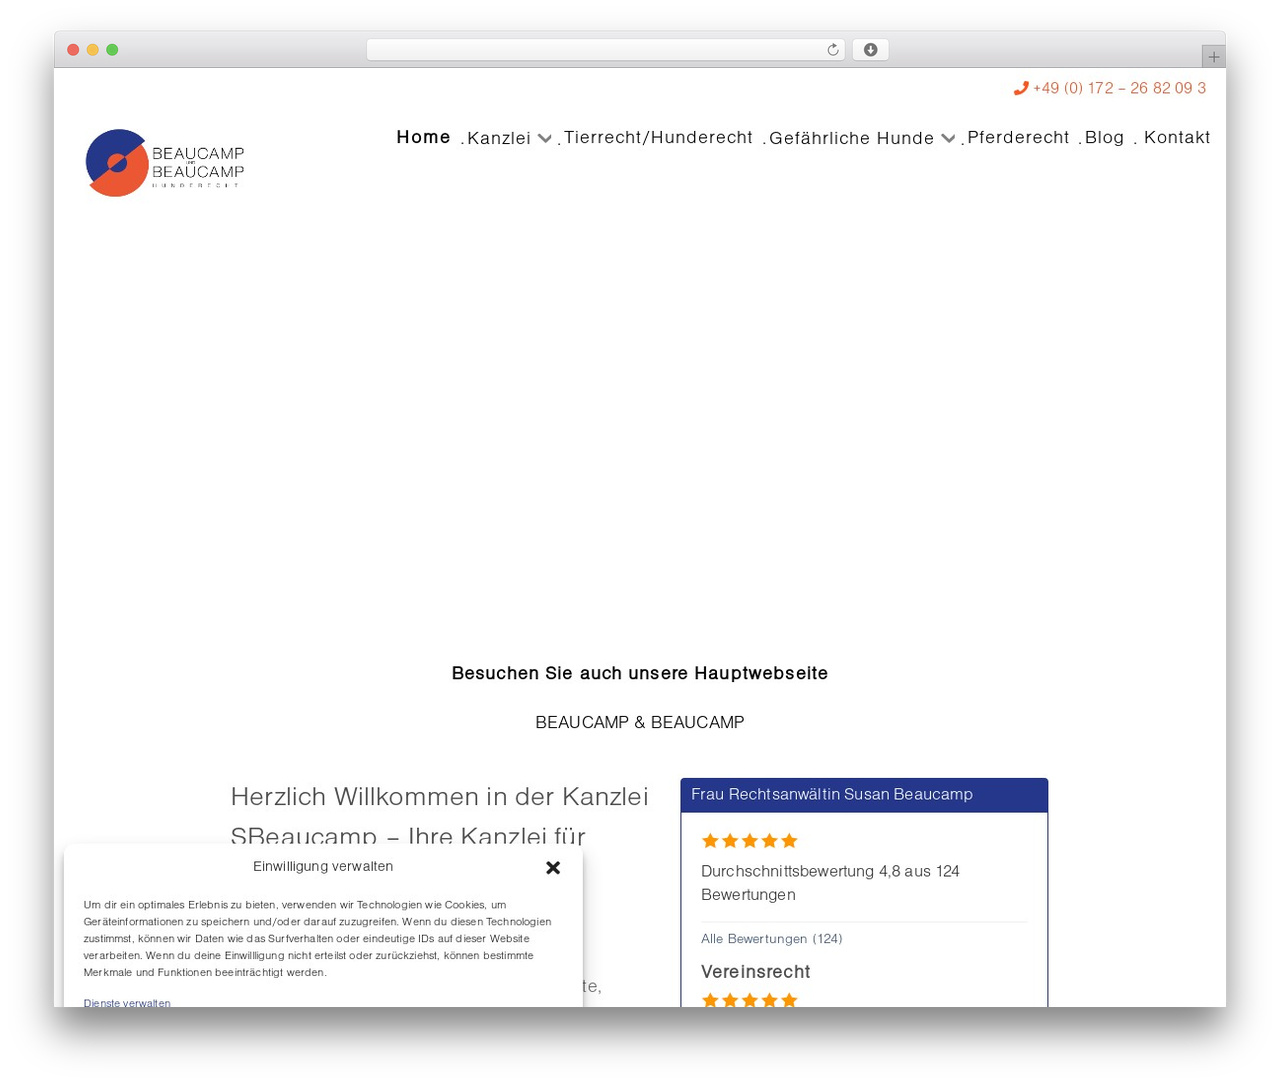This screenshot has width=1280, height=1084.
Task: Click the Vereinsrecht rating heading
Action: [756, 972]
